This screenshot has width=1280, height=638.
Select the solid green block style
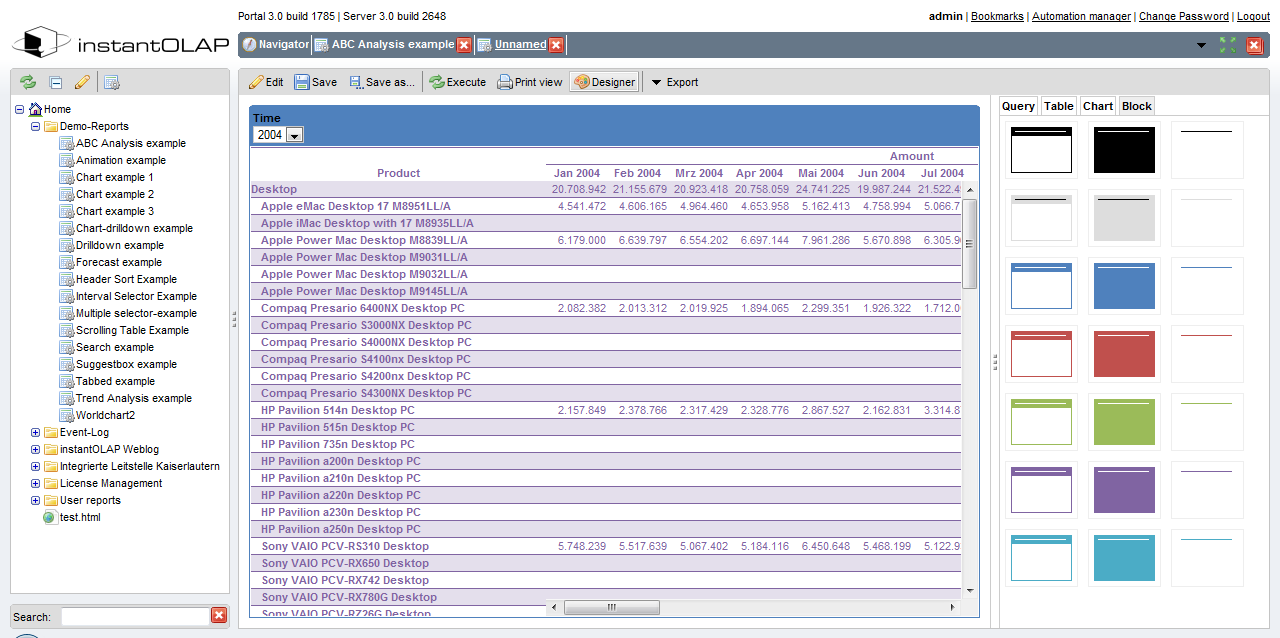(x=1124, y=422)
